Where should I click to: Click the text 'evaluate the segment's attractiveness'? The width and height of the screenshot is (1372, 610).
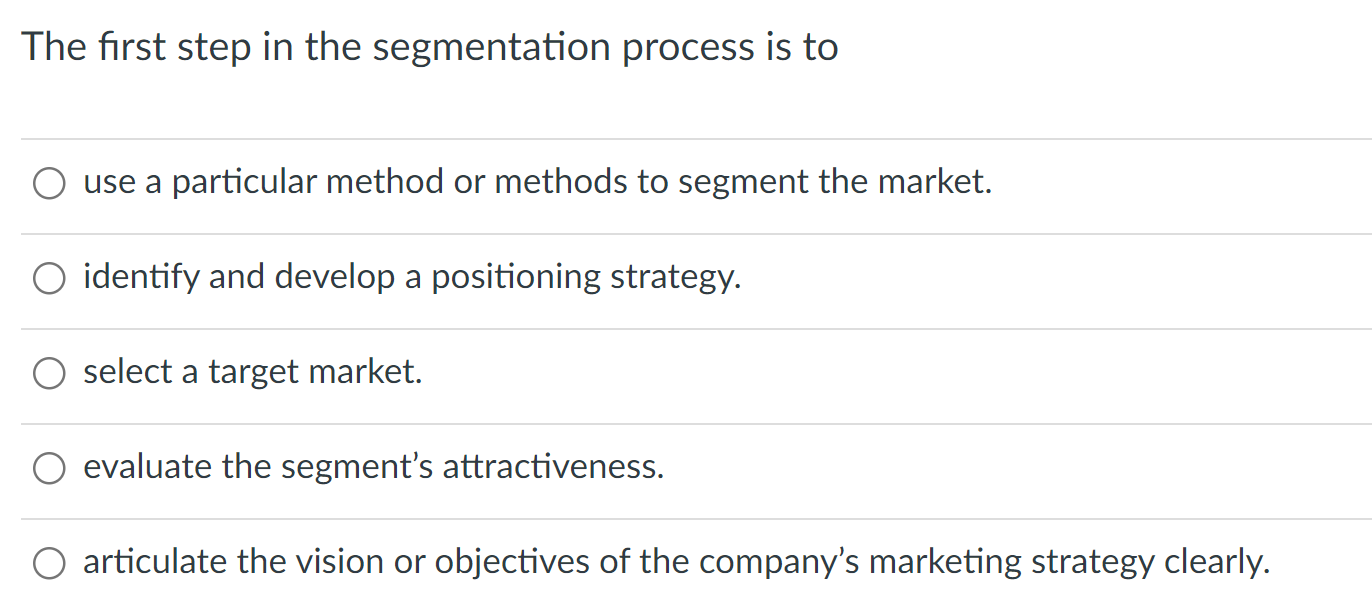374,467
